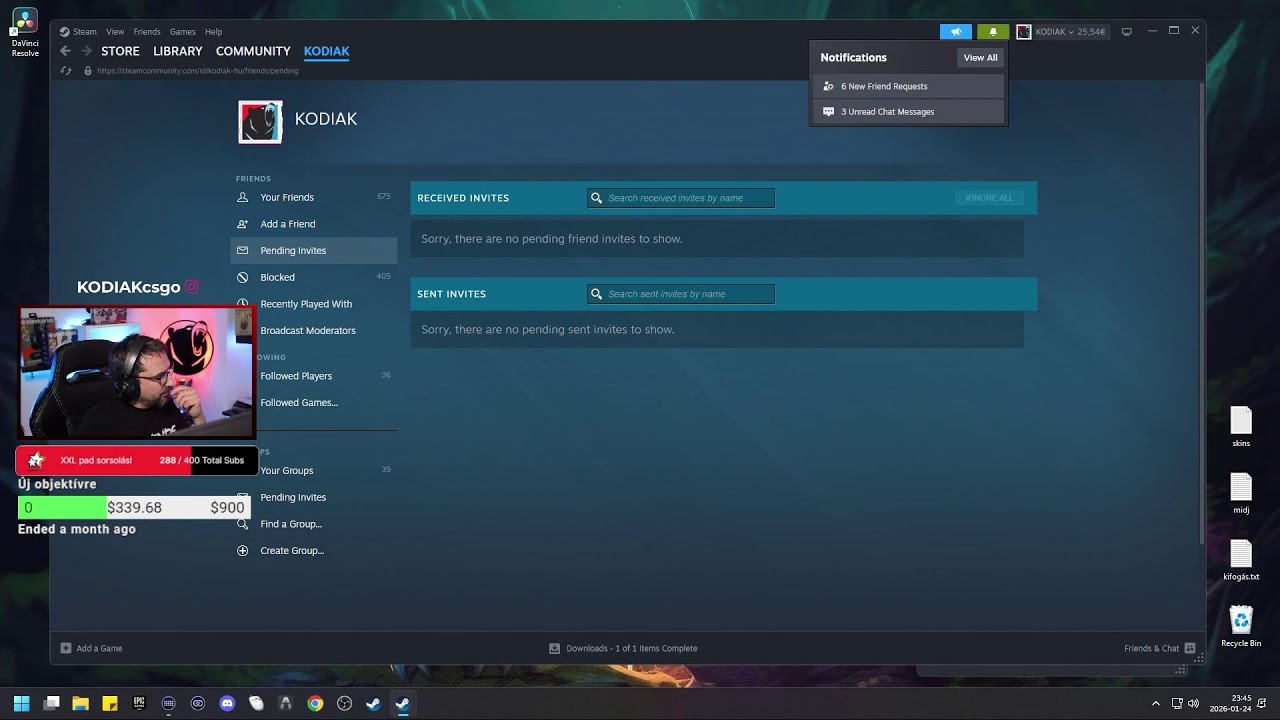Open the Help menu
The height and width of the screenshot is (720, 1280).
[x=213, y=32]
